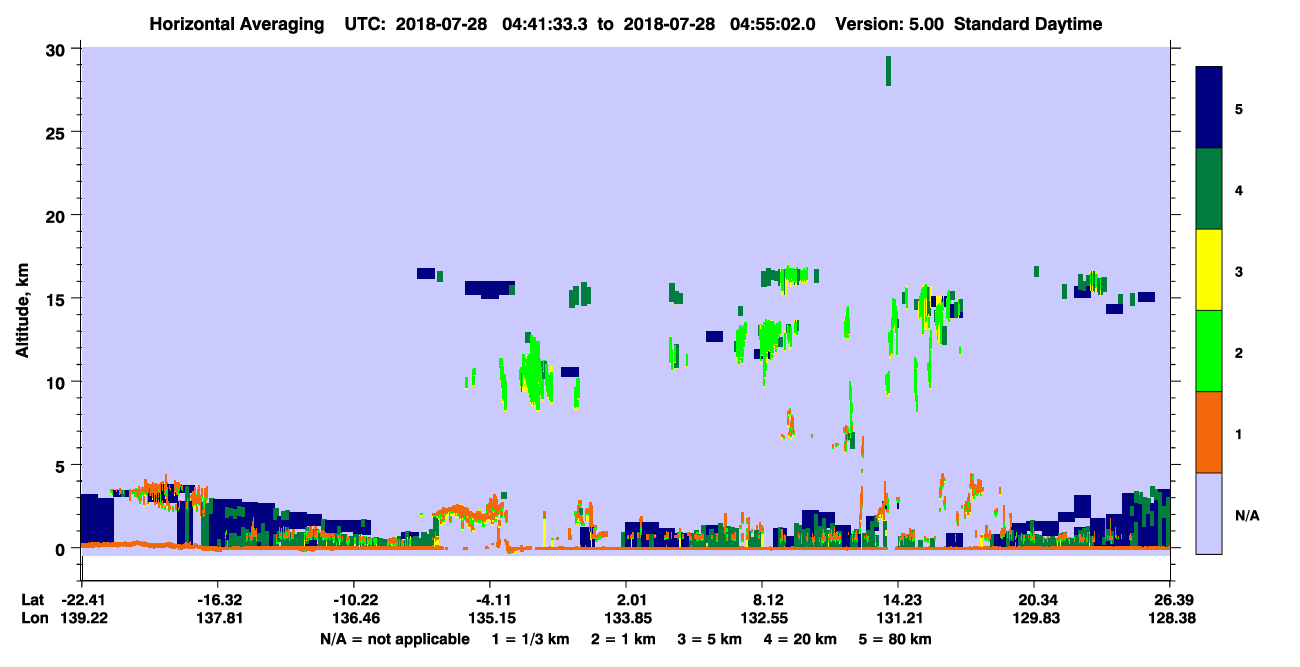
Task: Click the isolated green feature near 29 km altitude
Action: pyautogui.click(x=888, y=70)
